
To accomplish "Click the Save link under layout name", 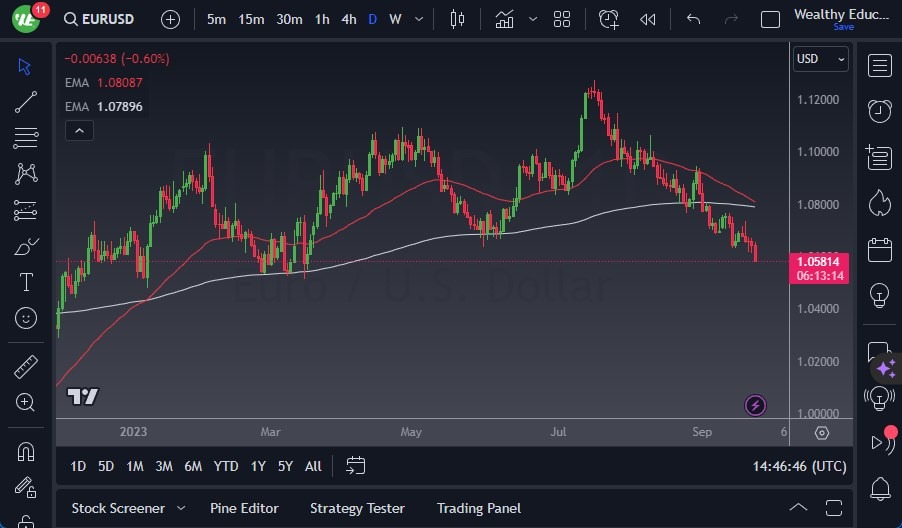I will (x=843, y=27).
